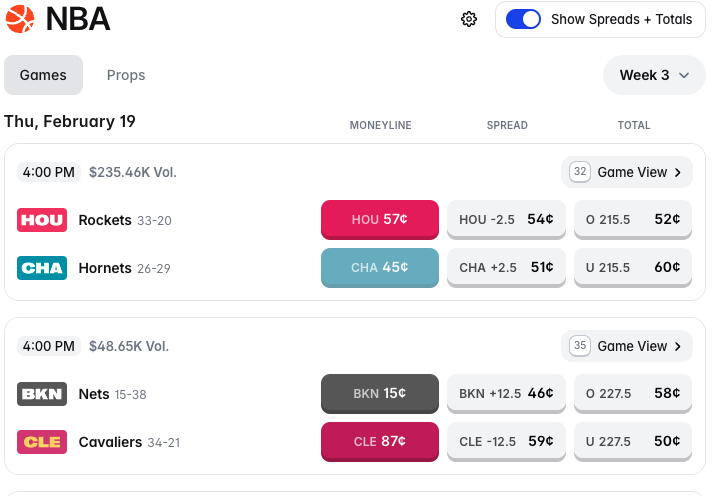Screen dimensions: 713x496
Task: Click the Brooklyn Nets BKN team logo
Action: [42, 394]
